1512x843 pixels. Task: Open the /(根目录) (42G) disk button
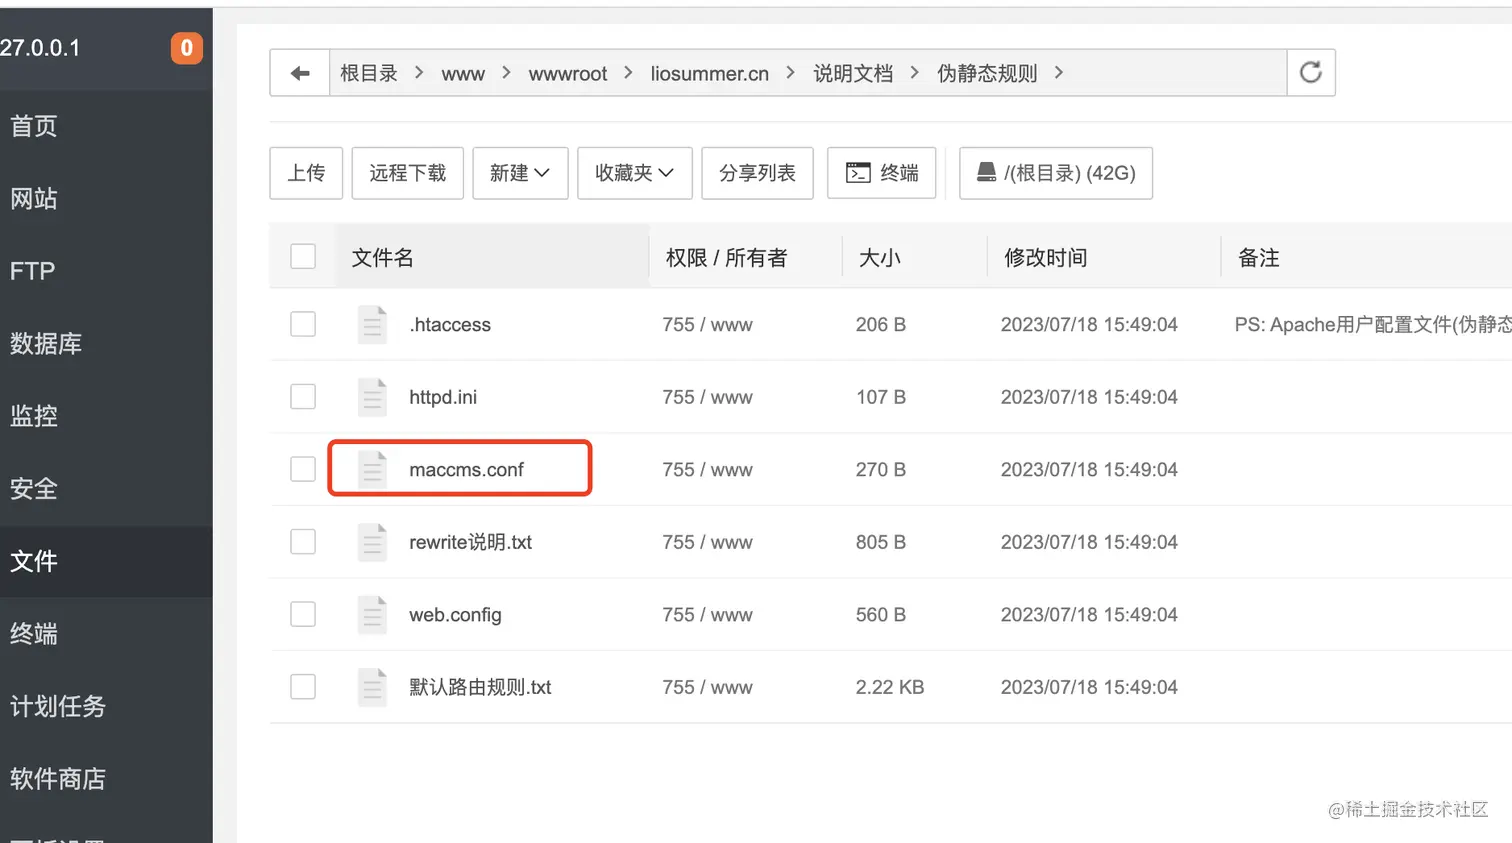1056,173
